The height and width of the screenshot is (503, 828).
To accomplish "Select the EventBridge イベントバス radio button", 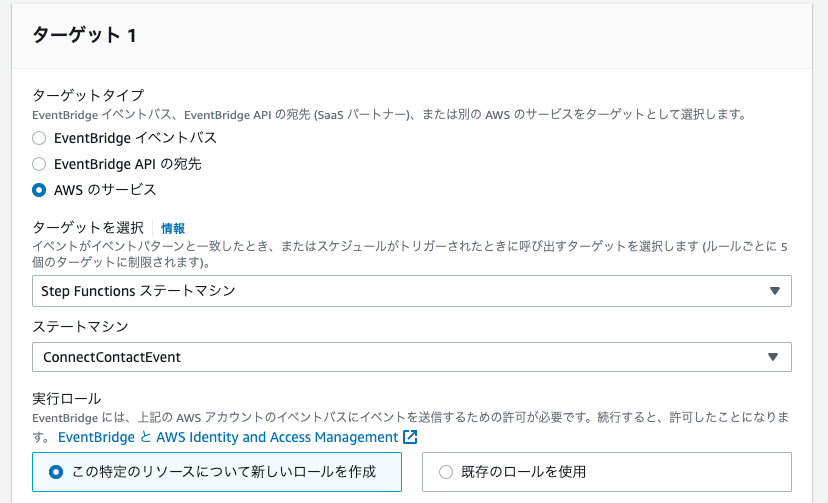I will point(39,138).
